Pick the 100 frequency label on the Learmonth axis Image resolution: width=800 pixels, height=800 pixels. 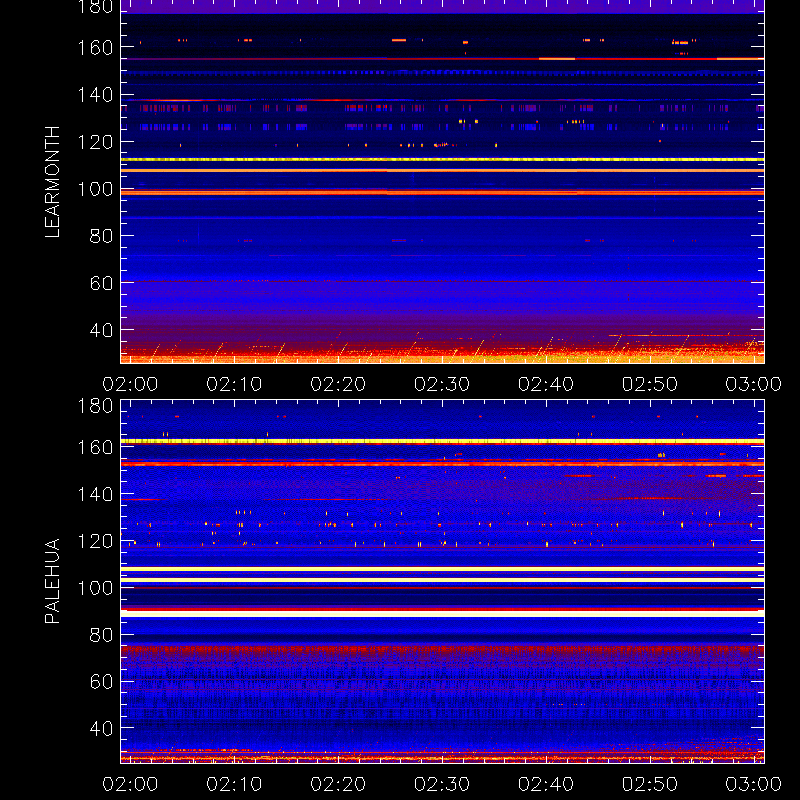click(95, 189)
